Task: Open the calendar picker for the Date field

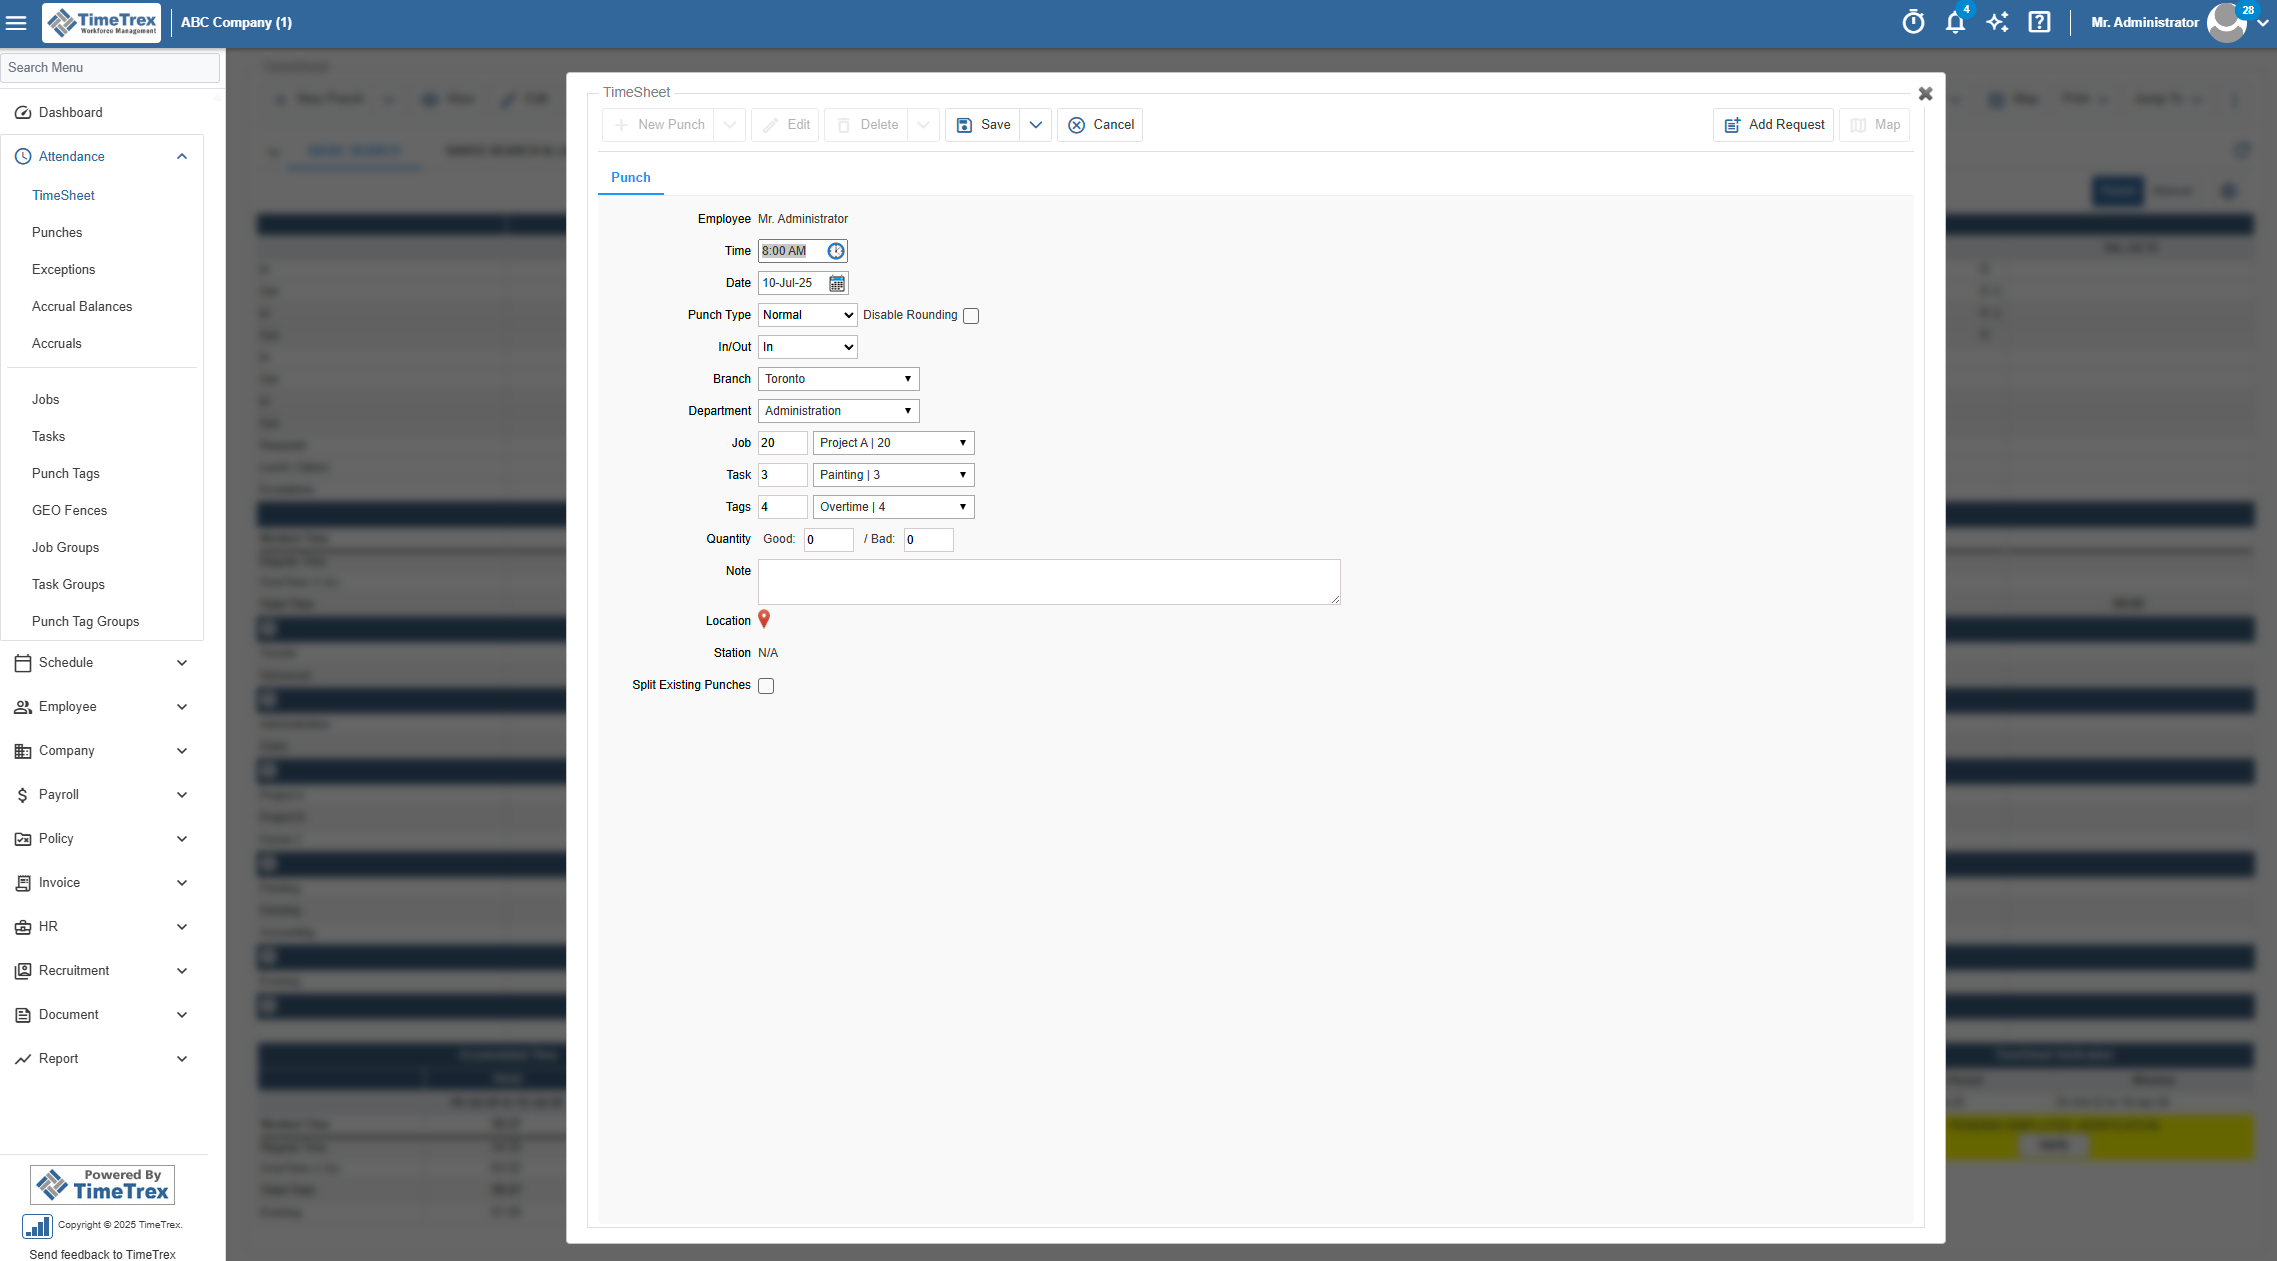Action: coord(836,283)
